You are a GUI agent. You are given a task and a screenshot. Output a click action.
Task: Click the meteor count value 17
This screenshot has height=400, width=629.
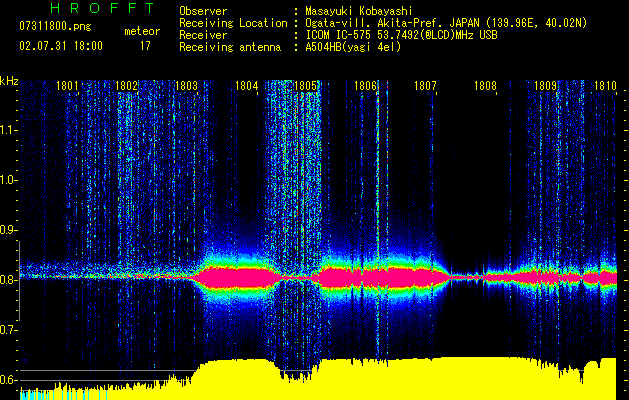click(x=145, y=46)
